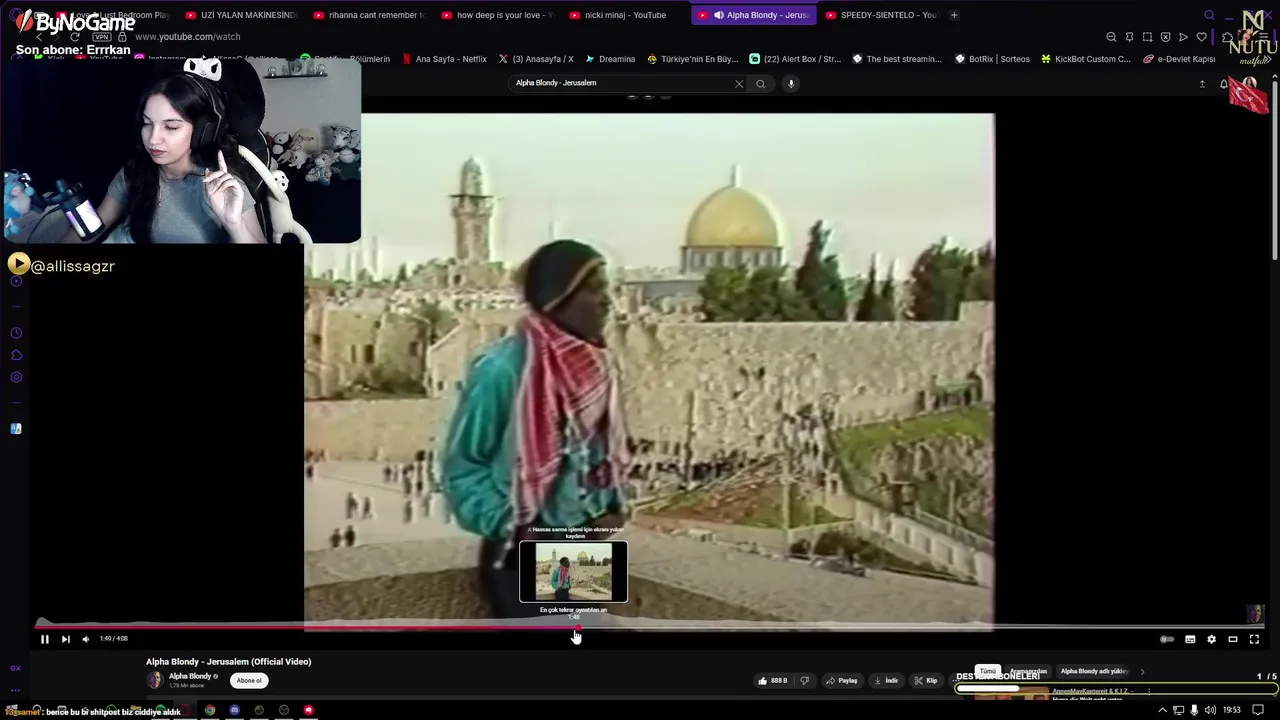Open the video hover preview thumbnail
The image size is (1280, 720).
574,572
